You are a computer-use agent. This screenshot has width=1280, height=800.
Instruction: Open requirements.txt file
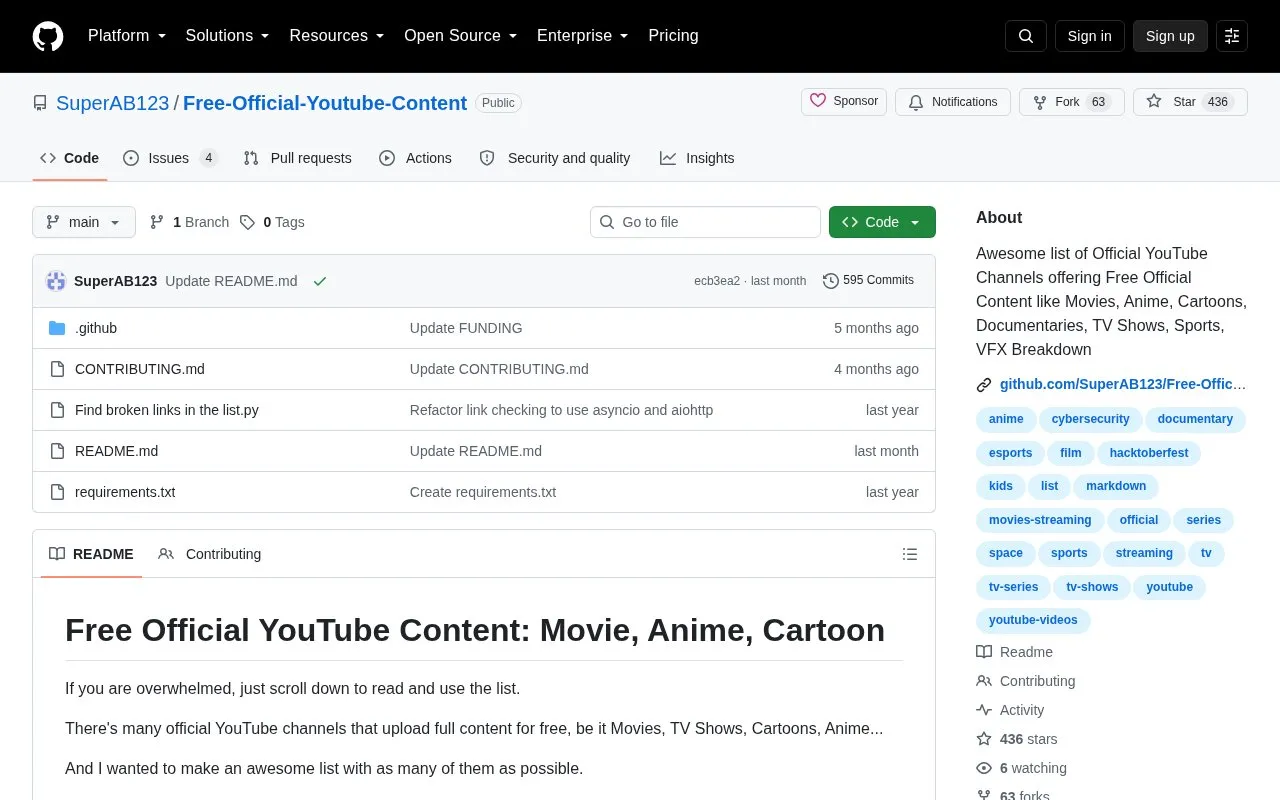pyautogui.click(x=125, y=492)
